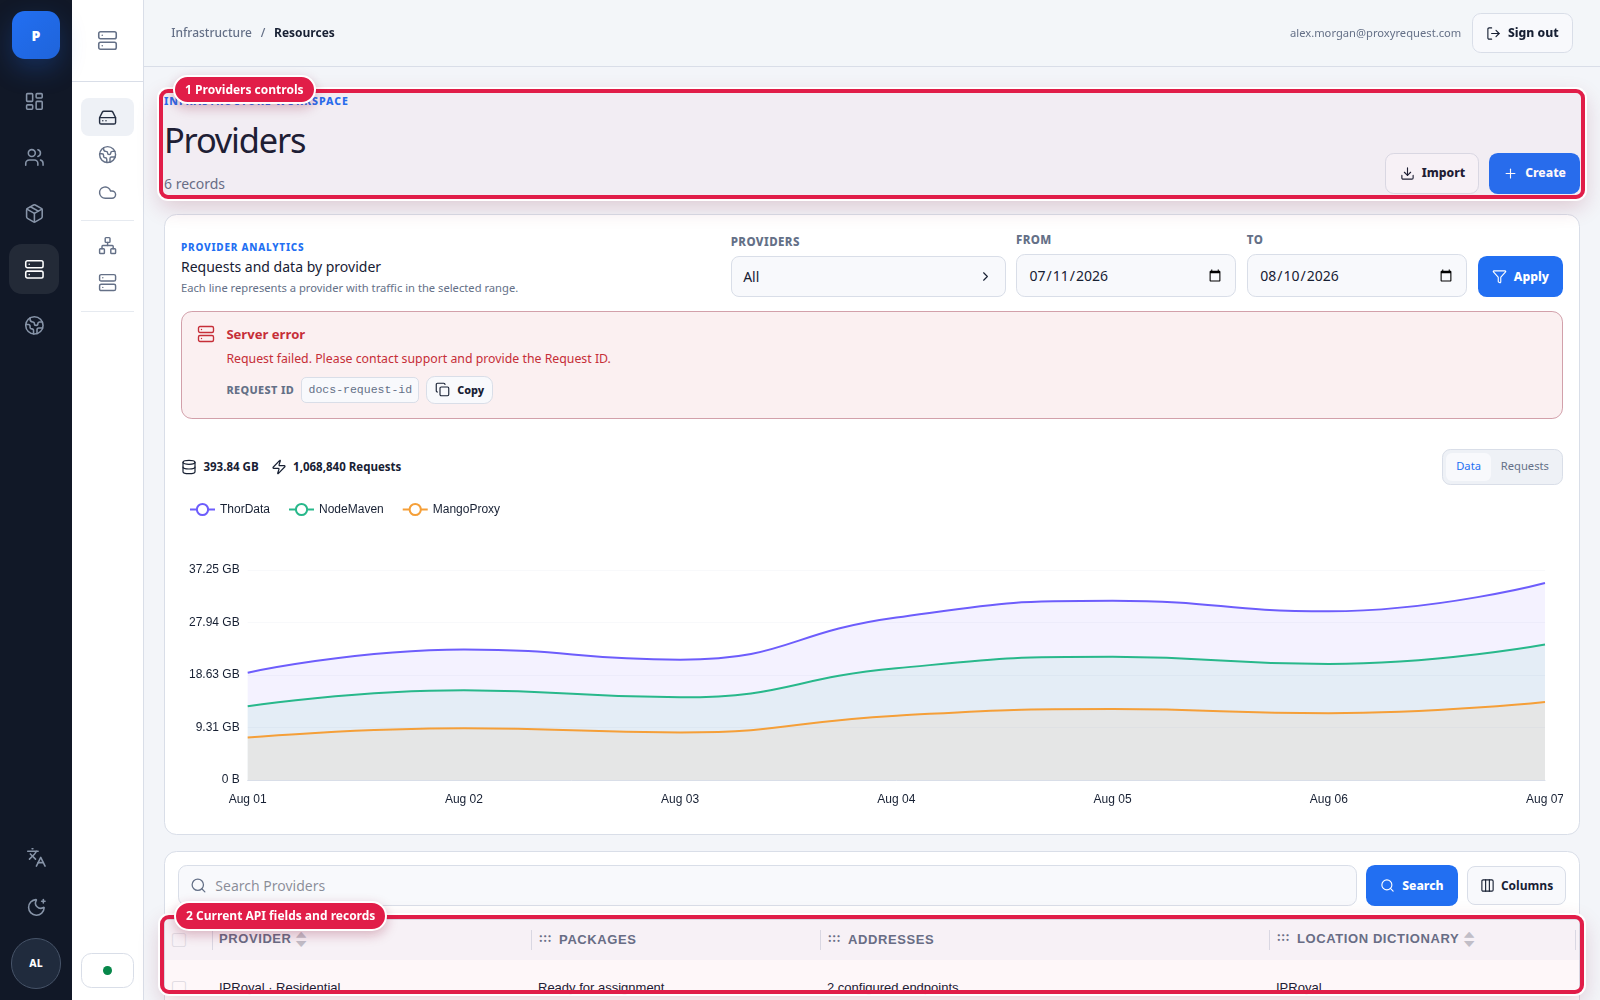Open the users icon in left sidebar
This screenshot has height=1000, width=1600.
click(x=35, y=157)
